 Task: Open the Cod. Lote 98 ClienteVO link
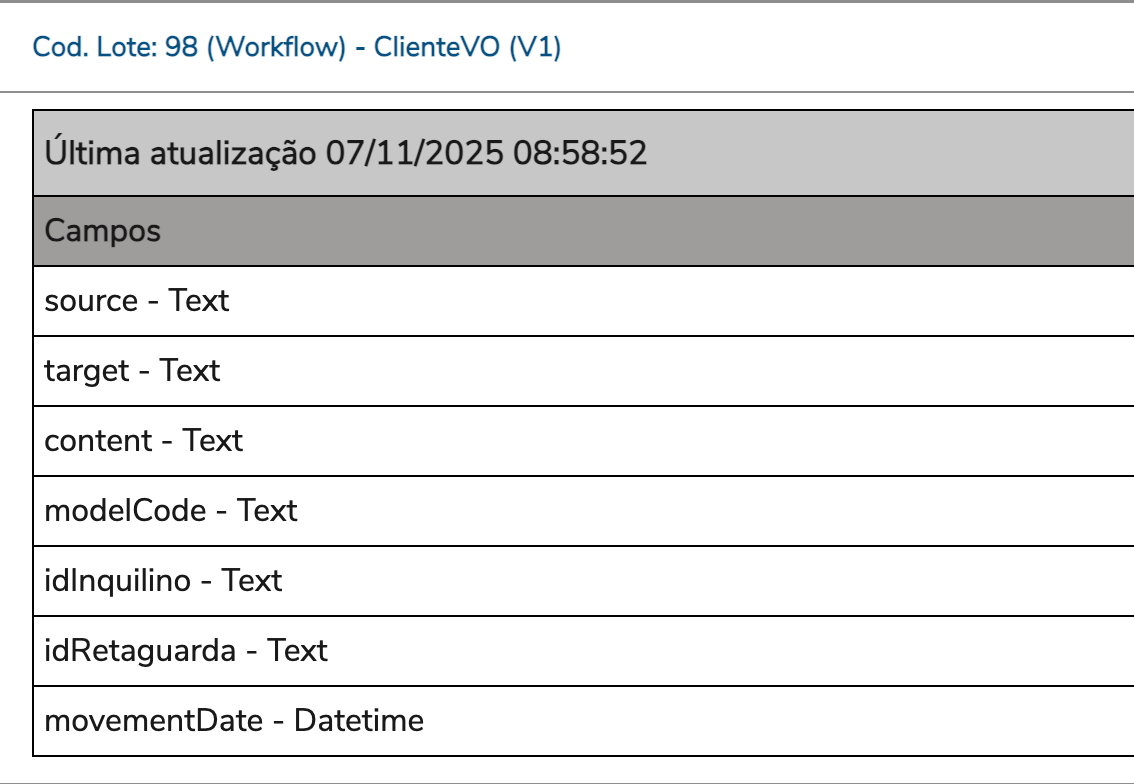(296, 48)
